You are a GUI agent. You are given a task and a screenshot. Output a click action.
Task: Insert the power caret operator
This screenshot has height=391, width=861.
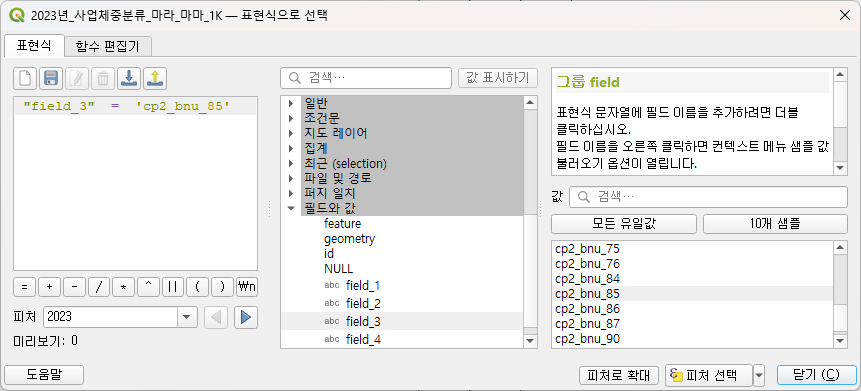[x=148, y=287]
